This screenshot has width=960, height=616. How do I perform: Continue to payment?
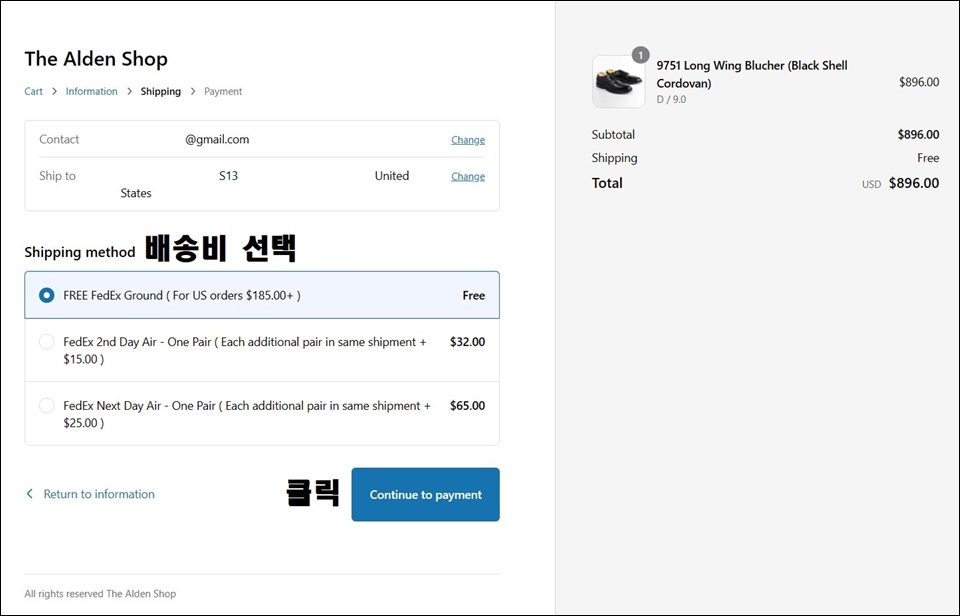tap(426, 495)
